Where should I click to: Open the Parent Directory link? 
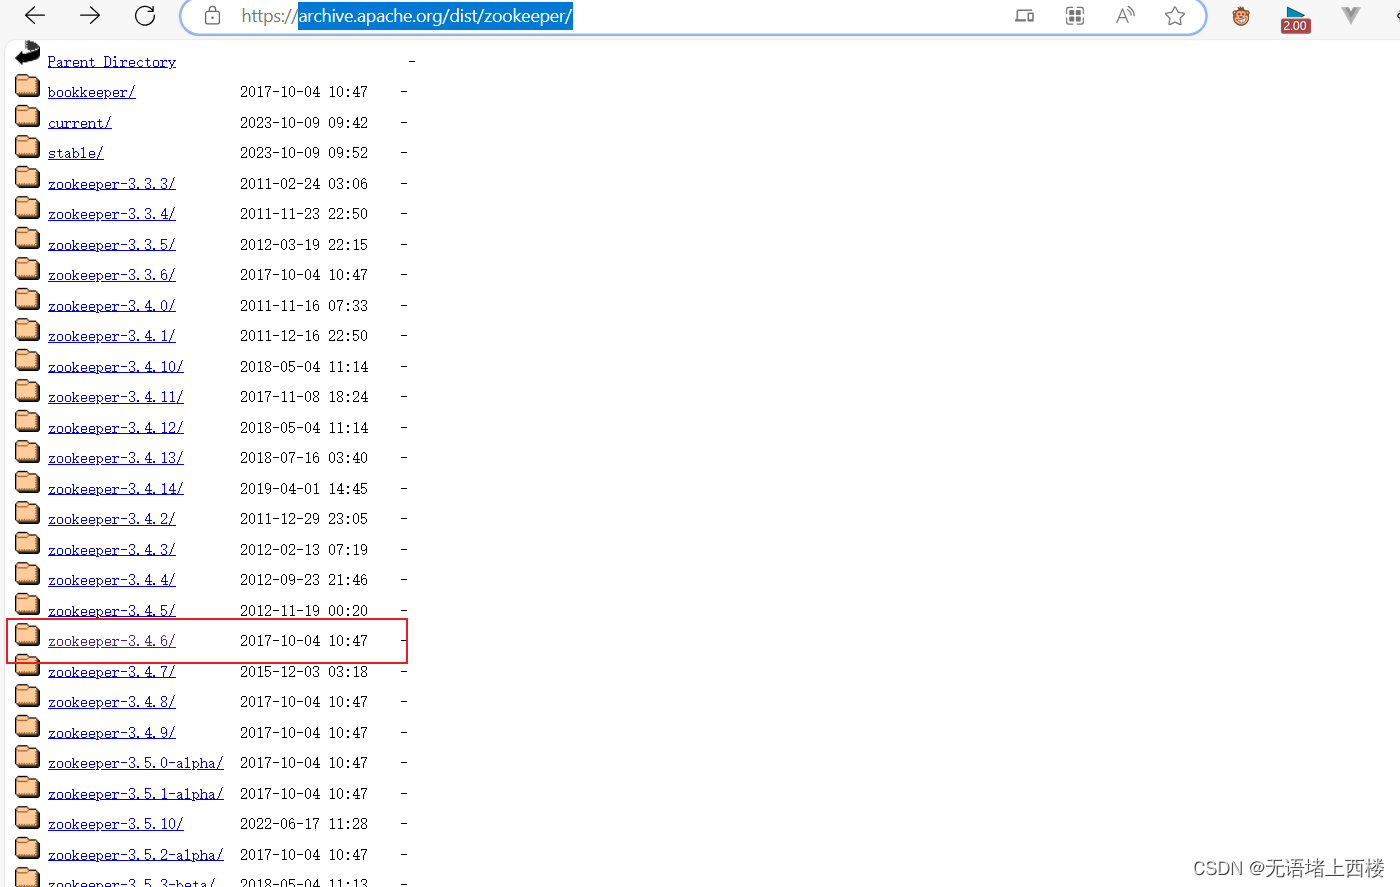point(112,62)
